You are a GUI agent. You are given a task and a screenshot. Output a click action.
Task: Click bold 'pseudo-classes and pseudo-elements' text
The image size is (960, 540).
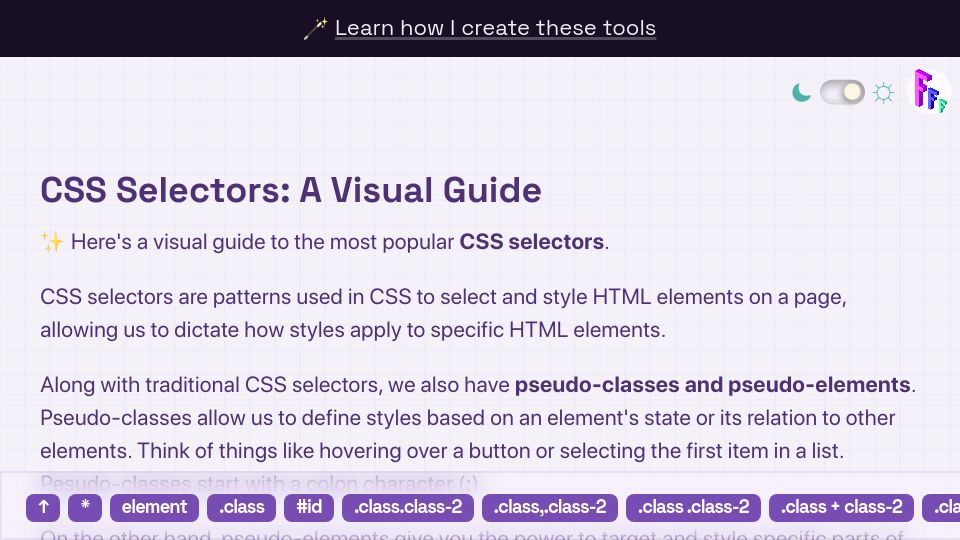tap(713, 385)
